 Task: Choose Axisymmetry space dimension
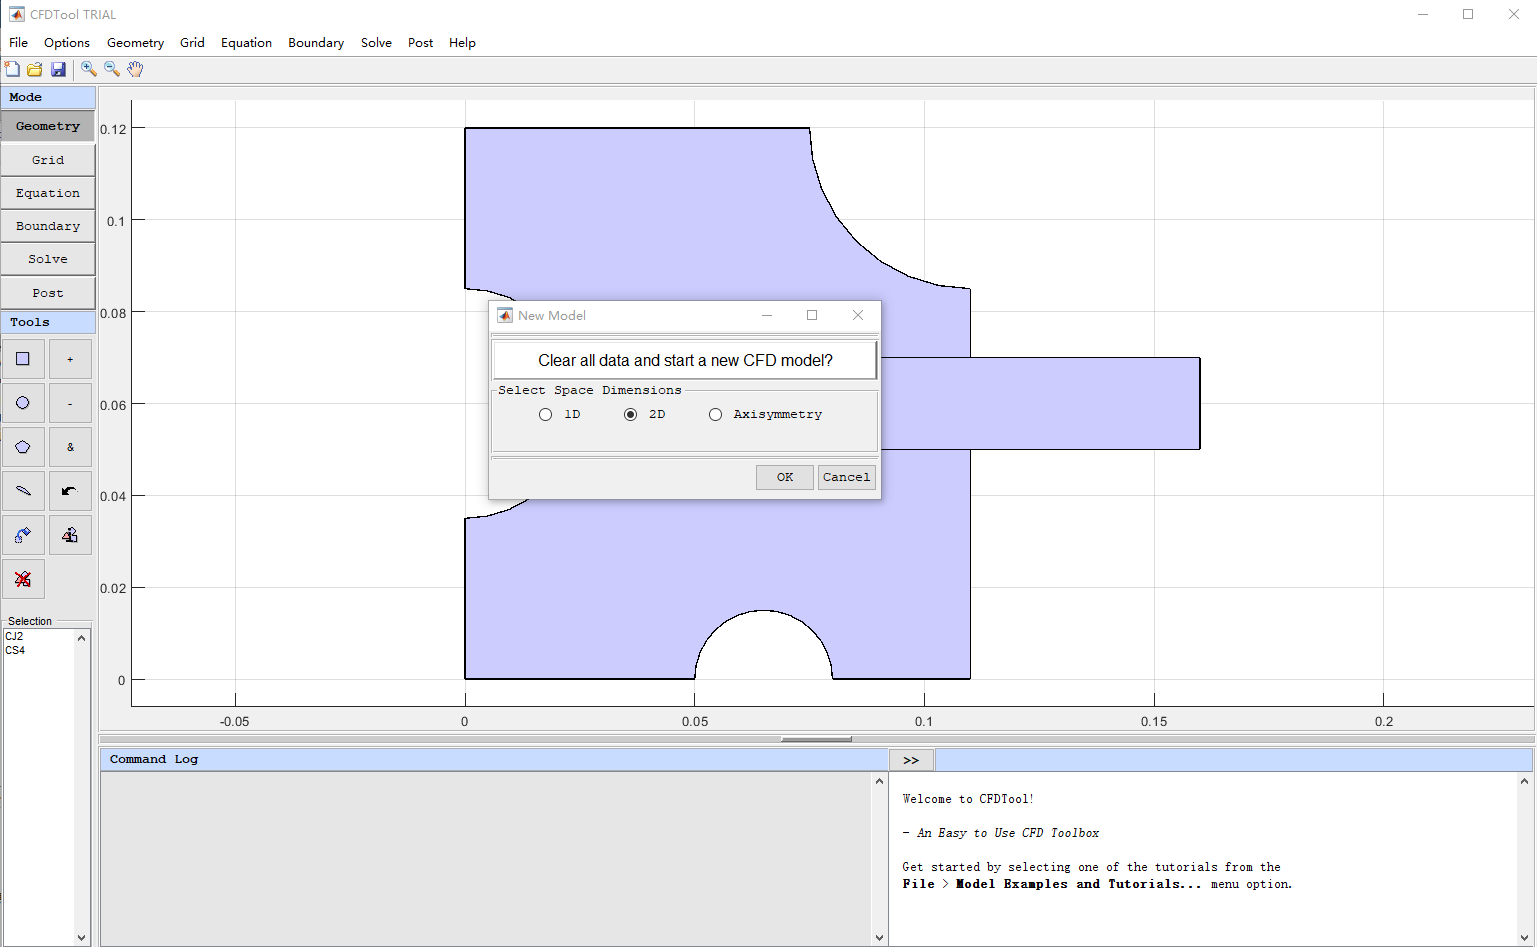point(716,414)
